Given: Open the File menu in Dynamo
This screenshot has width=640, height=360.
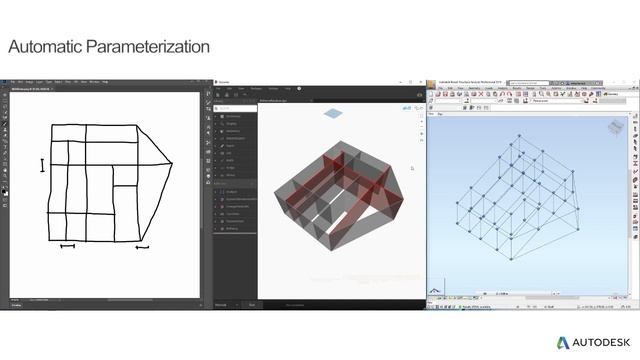Looking at the screenshot, I should pyautogui.click(x=218, y=89).
